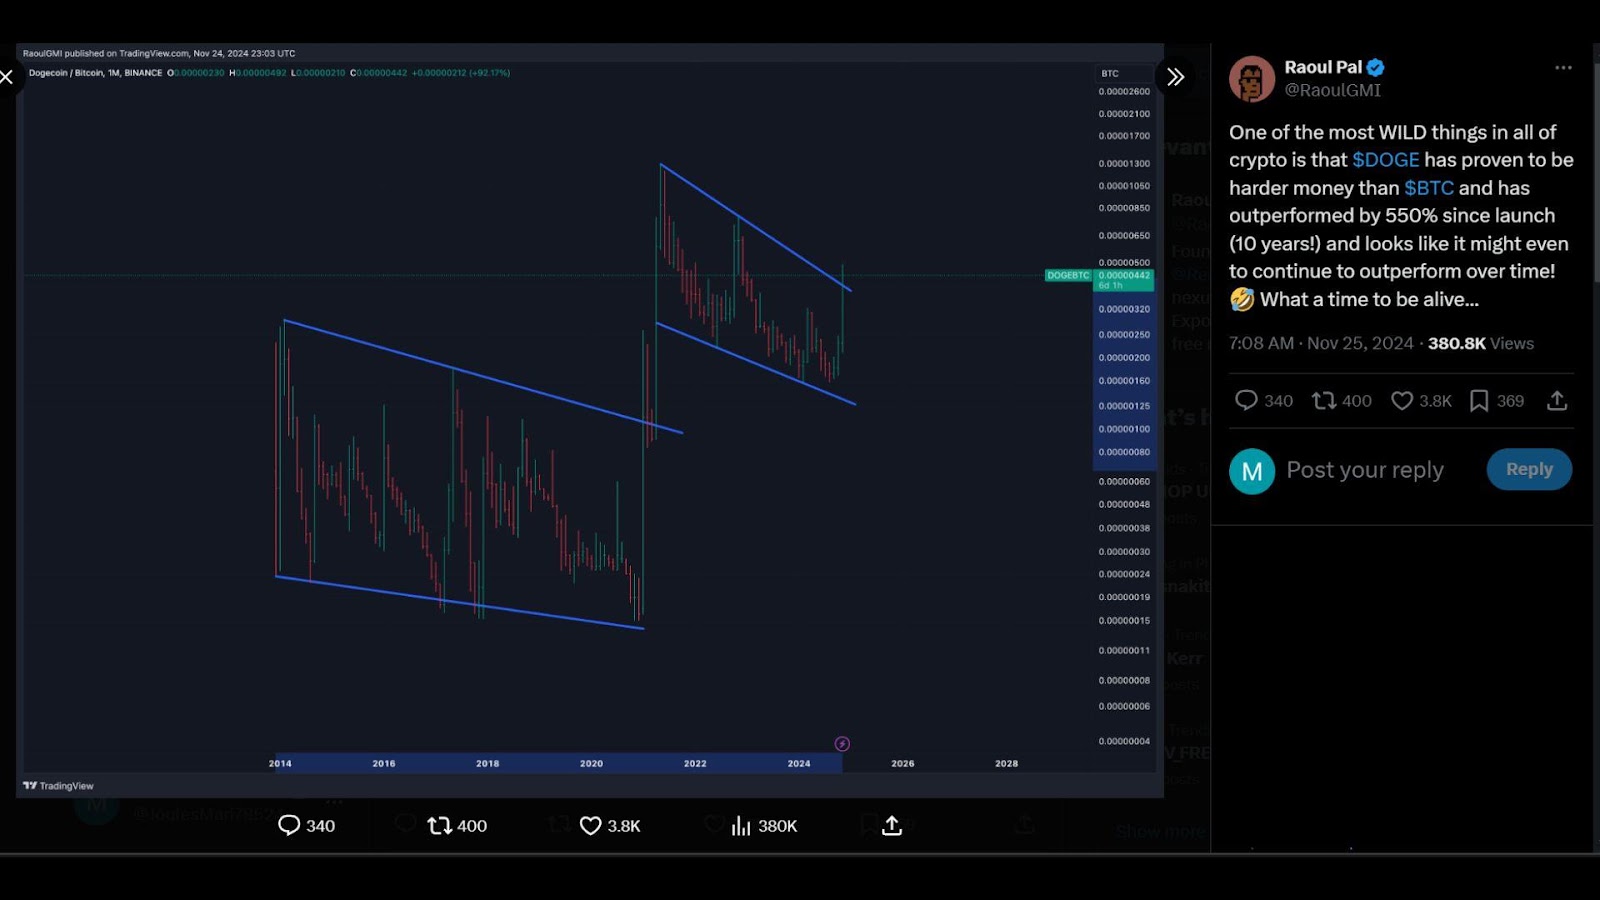Click the M user avatar beside the reply box
Viewport: 1600px width, 900px height.
1252,471
